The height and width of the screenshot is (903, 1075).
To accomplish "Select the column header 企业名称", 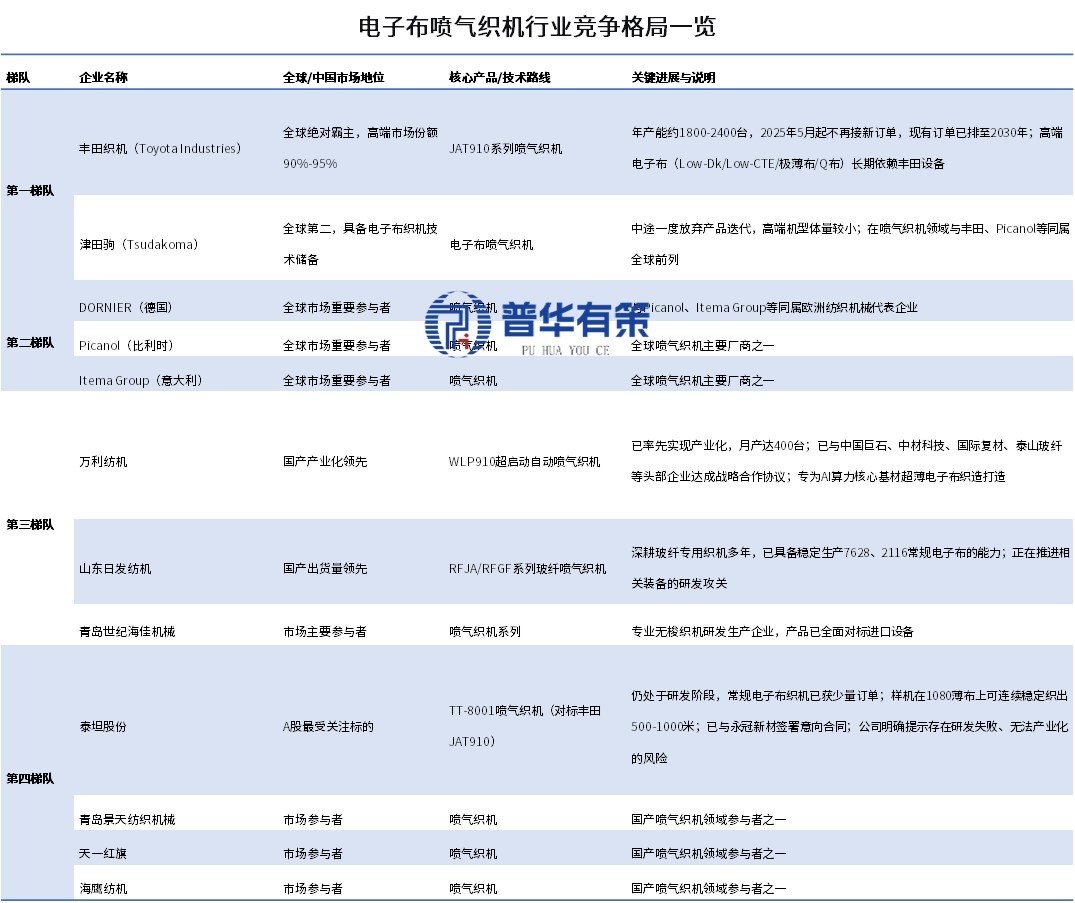I will click(104, 77).
